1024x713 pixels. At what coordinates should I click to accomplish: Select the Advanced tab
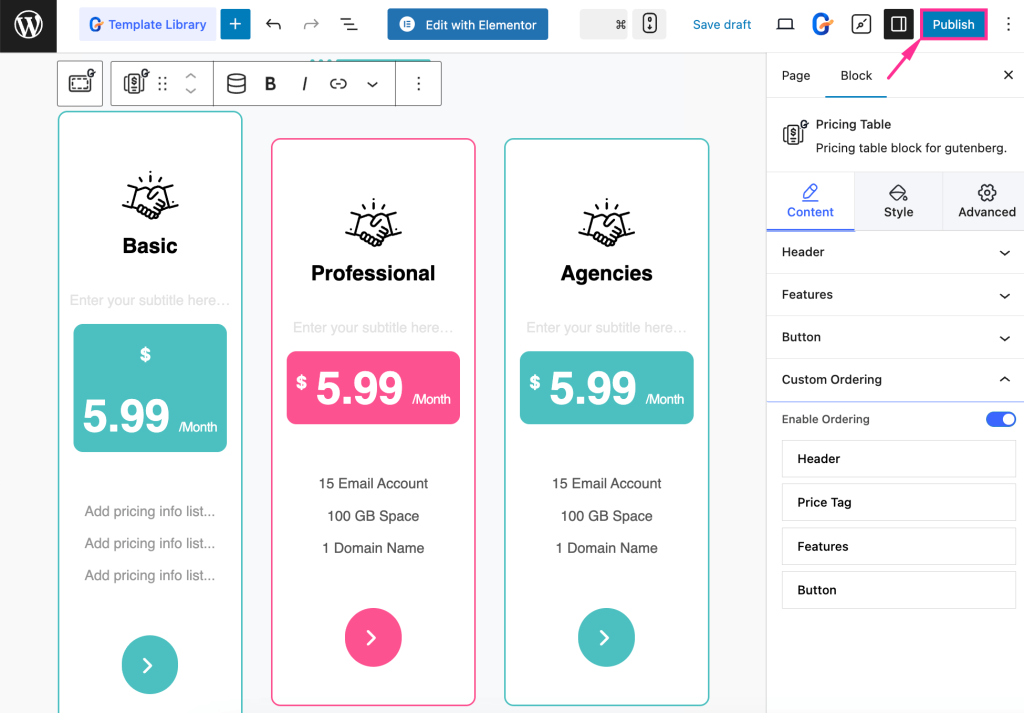(x=986, y=201)
